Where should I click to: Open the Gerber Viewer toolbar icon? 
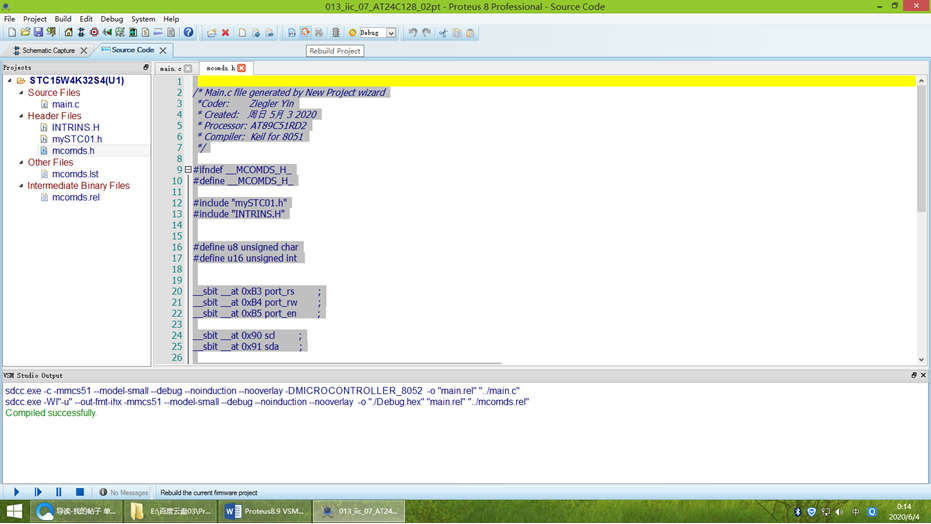coord(120,33)
